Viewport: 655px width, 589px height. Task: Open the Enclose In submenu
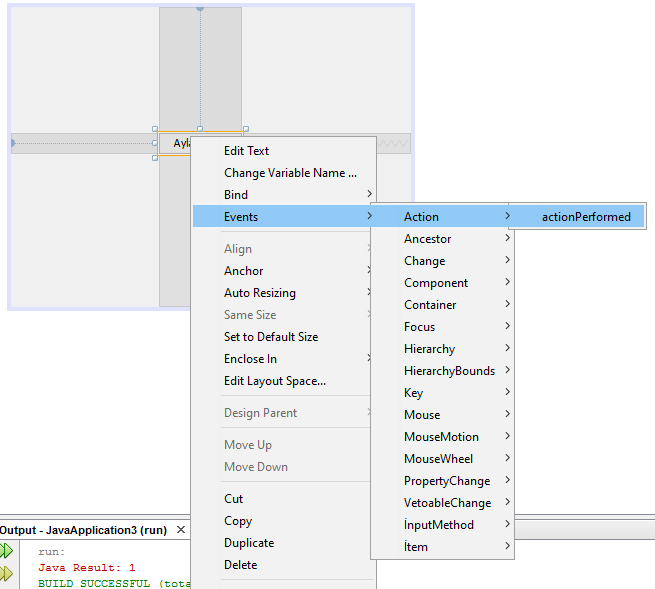[284, 359]
